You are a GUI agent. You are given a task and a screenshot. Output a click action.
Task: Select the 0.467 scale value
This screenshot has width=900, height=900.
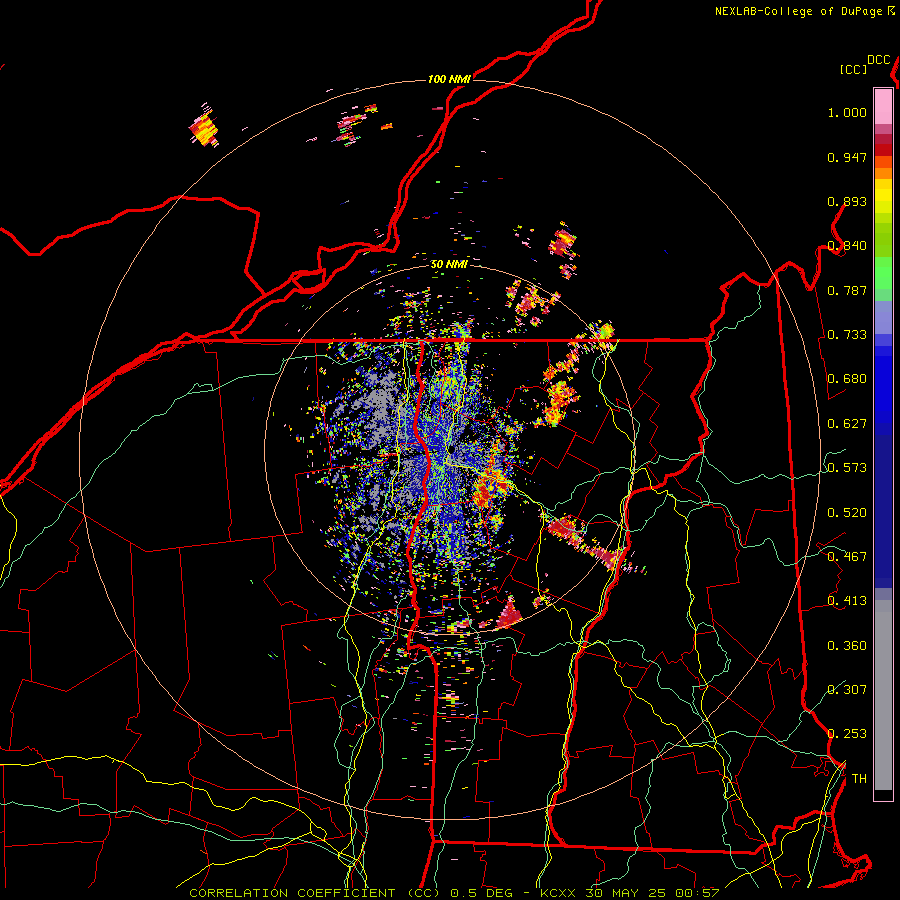point(847,557)
